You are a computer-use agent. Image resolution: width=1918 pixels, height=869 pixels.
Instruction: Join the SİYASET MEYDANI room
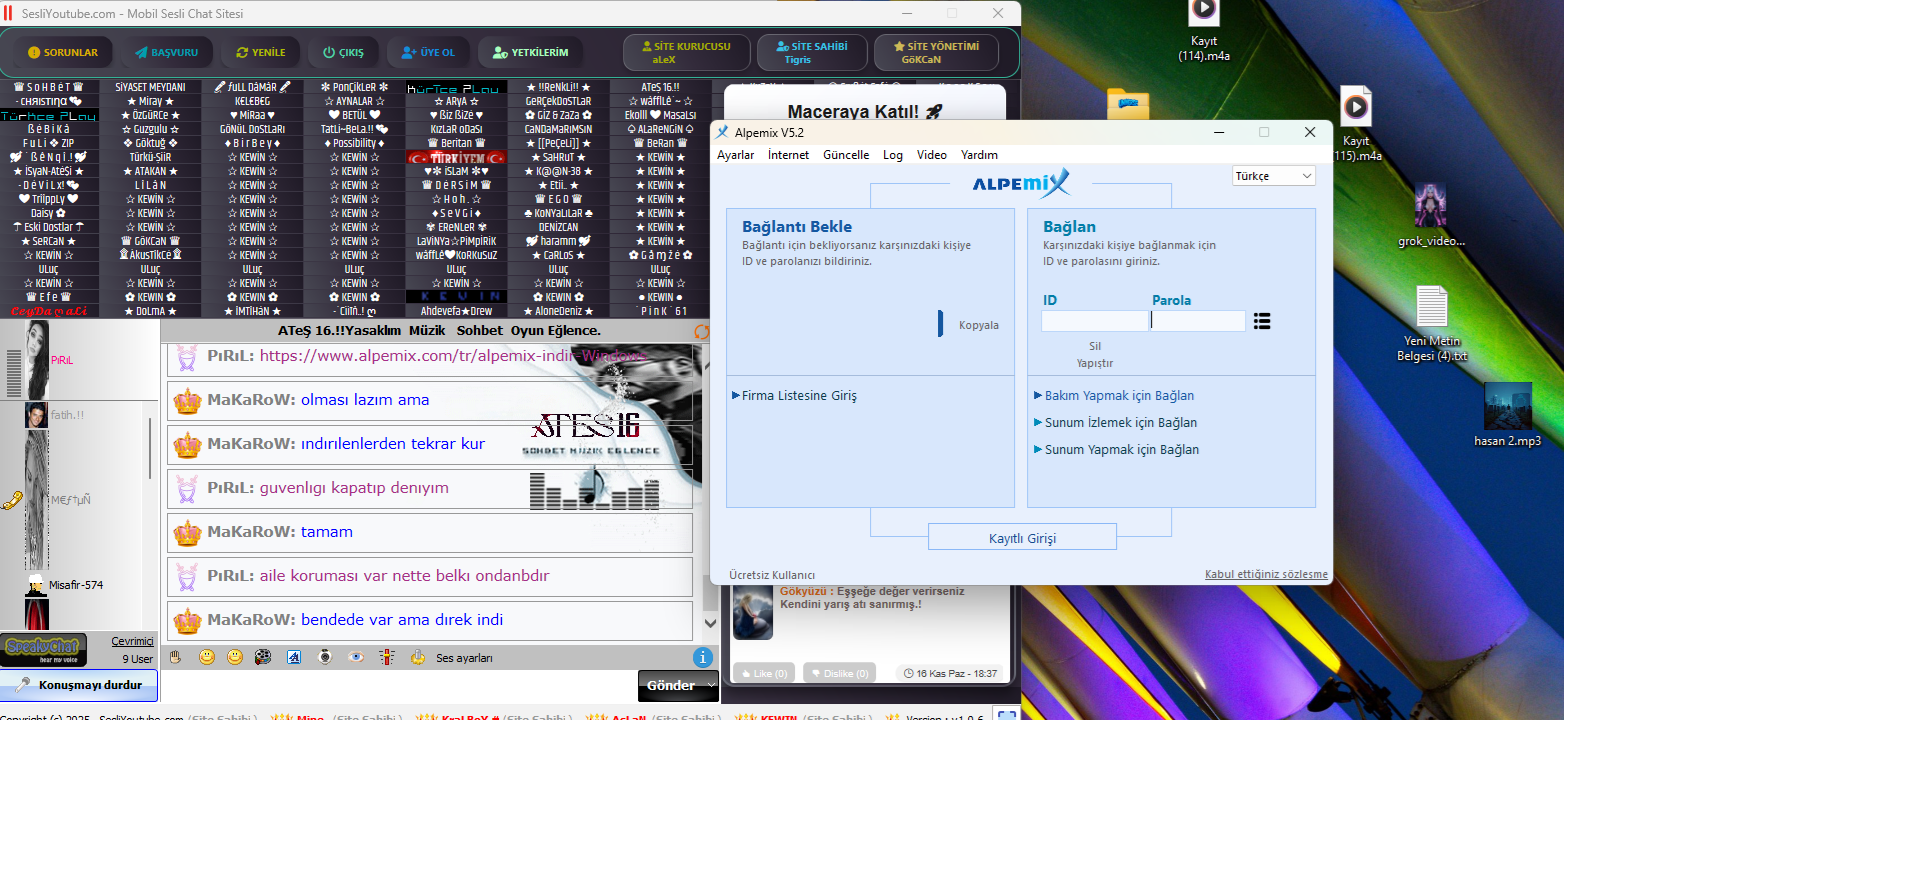click(150, 87)
